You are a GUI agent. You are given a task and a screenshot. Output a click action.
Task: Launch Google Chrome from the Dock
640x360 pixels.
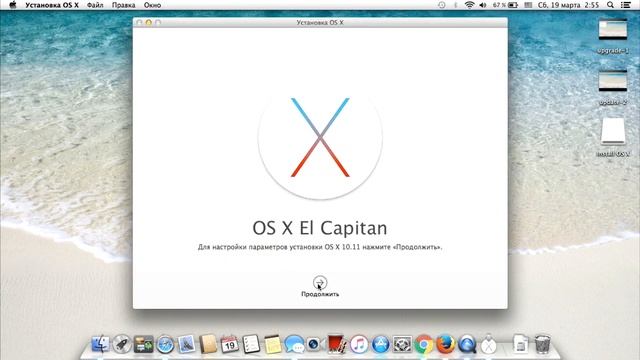pyautogui.click(x=424, y=344)
